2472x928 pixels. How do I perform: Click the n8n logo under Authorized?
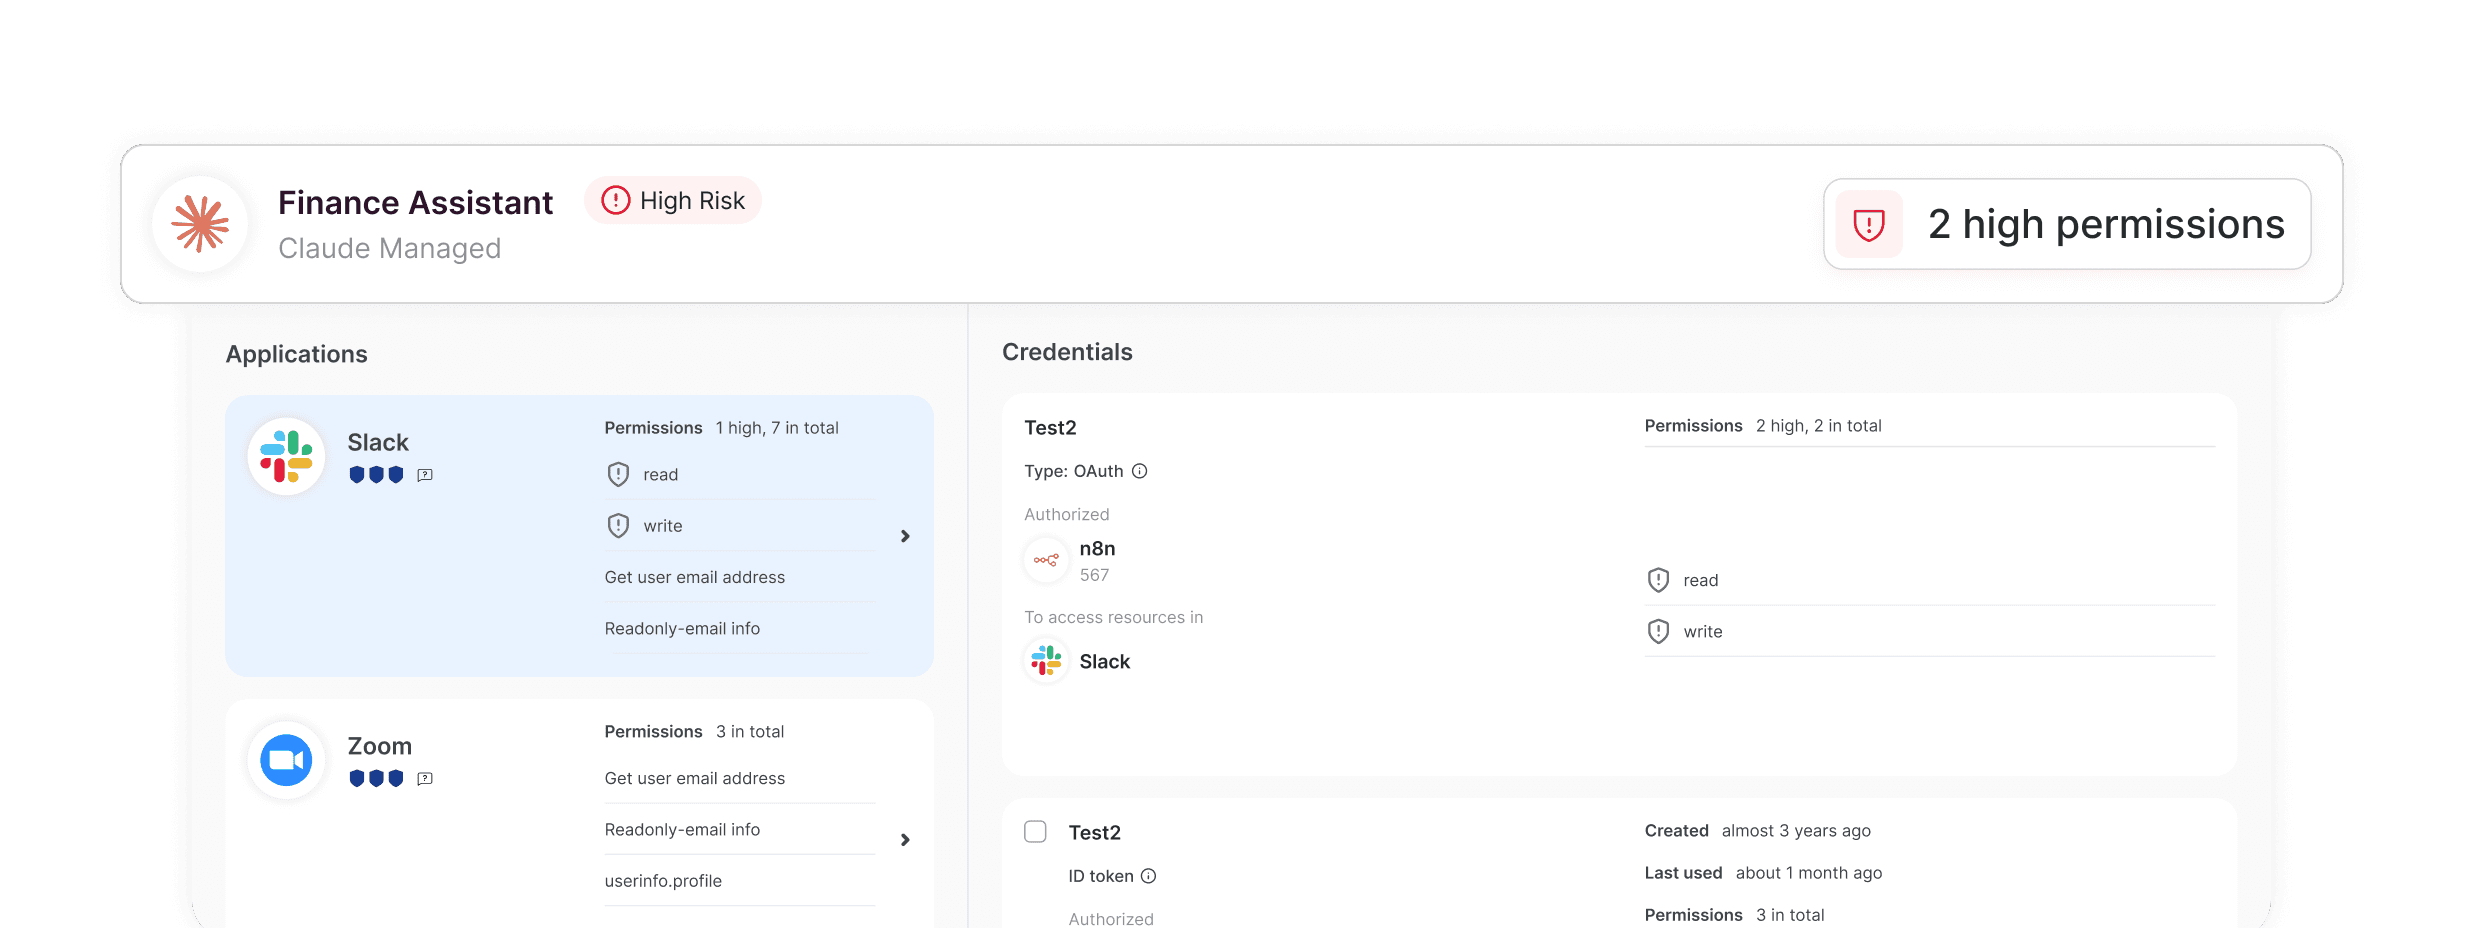(x=1046, y=560)
